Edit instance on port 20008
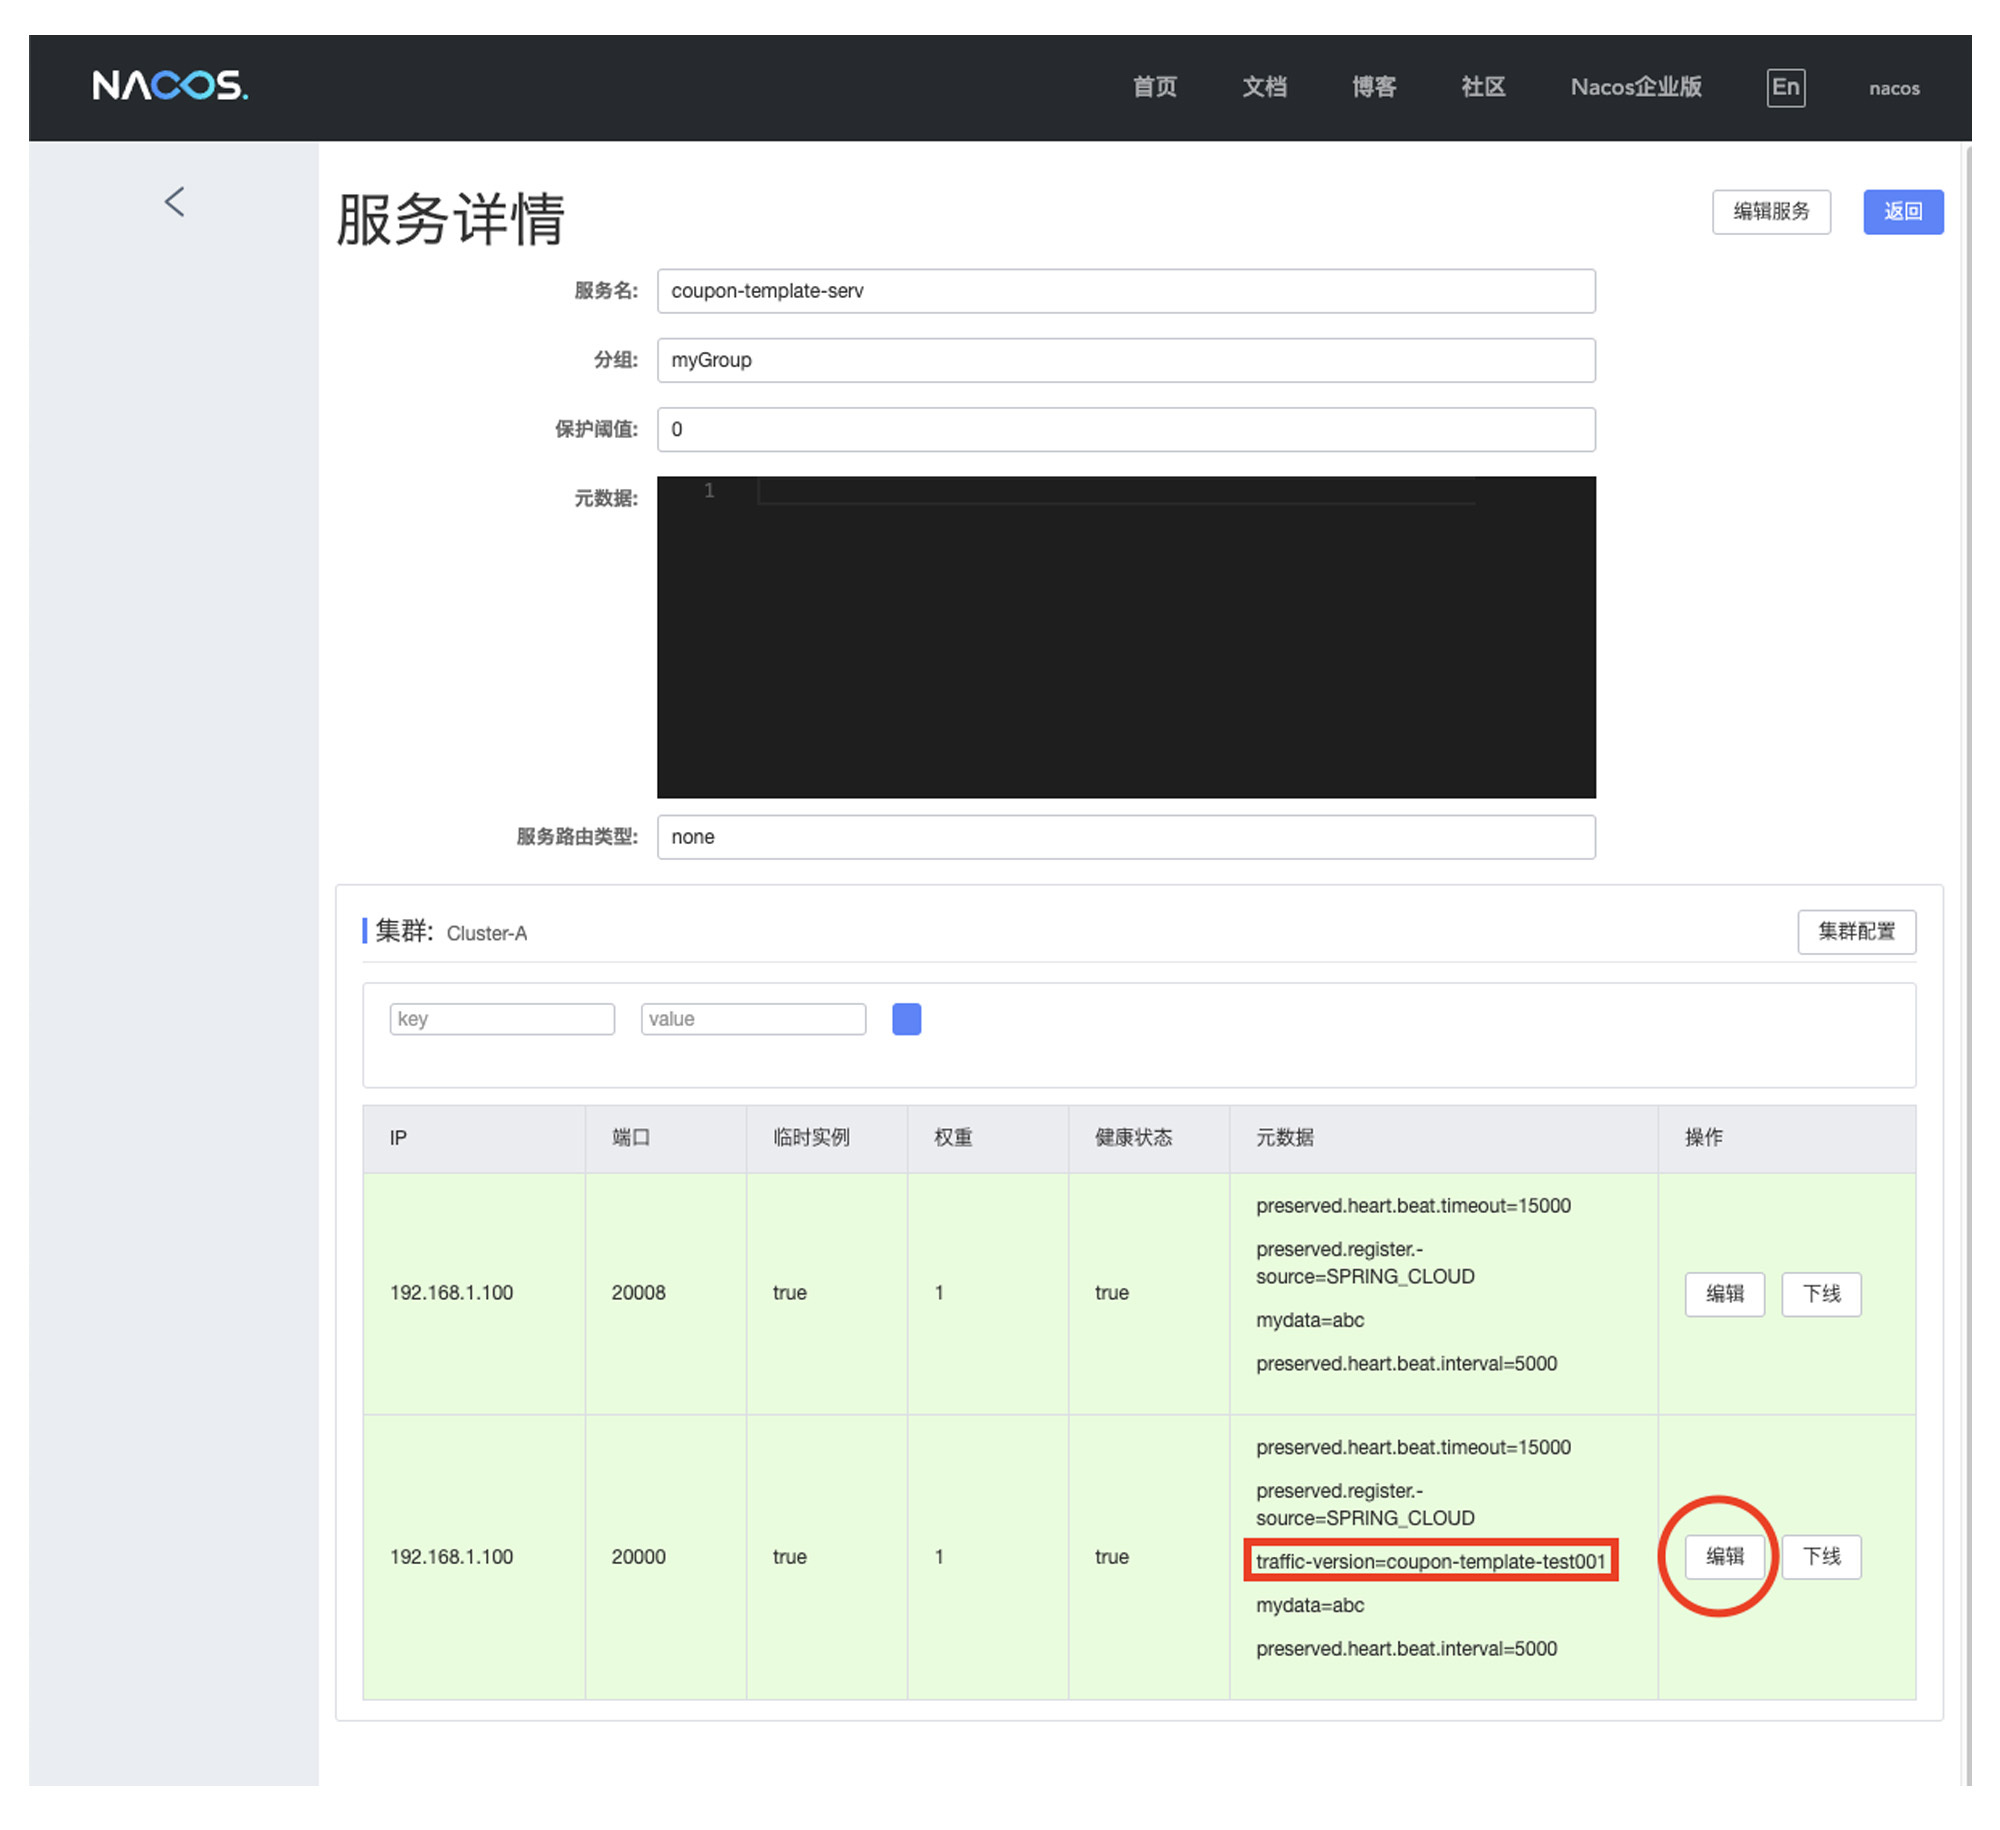Screen dimensions: 2000x1830 coord(1724,1294)
